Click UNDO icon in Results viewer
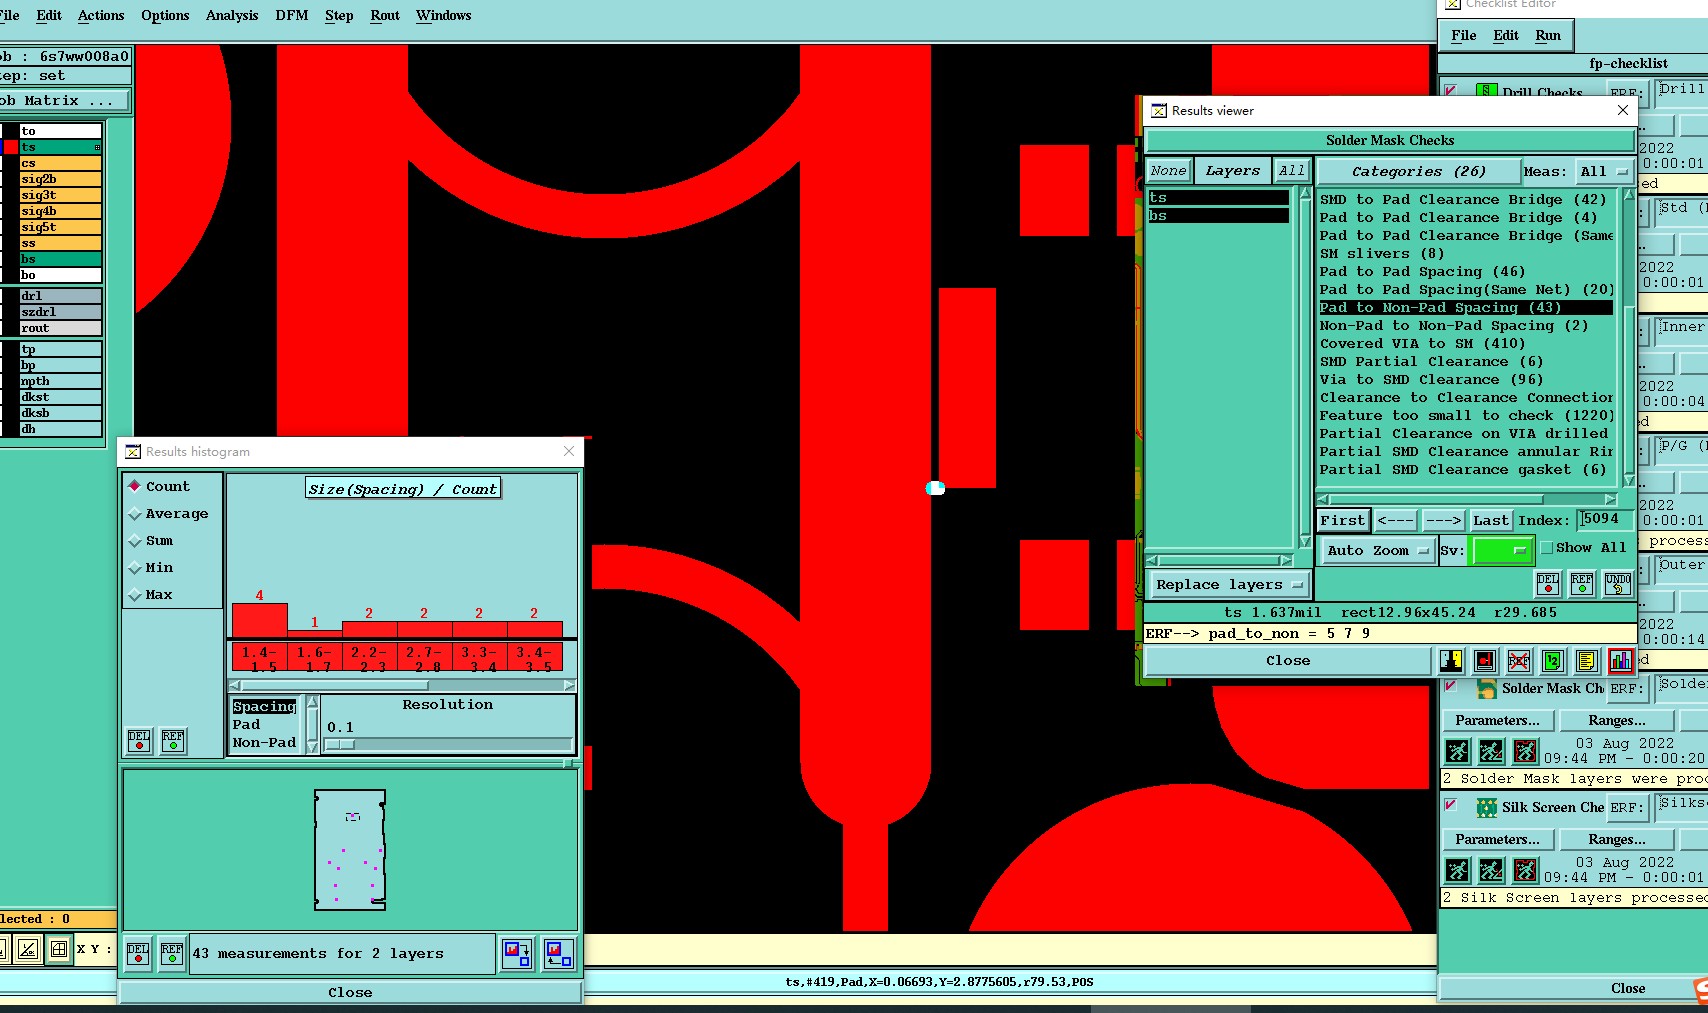Screen dimensions: 1708x1013 coord(1617,584)
